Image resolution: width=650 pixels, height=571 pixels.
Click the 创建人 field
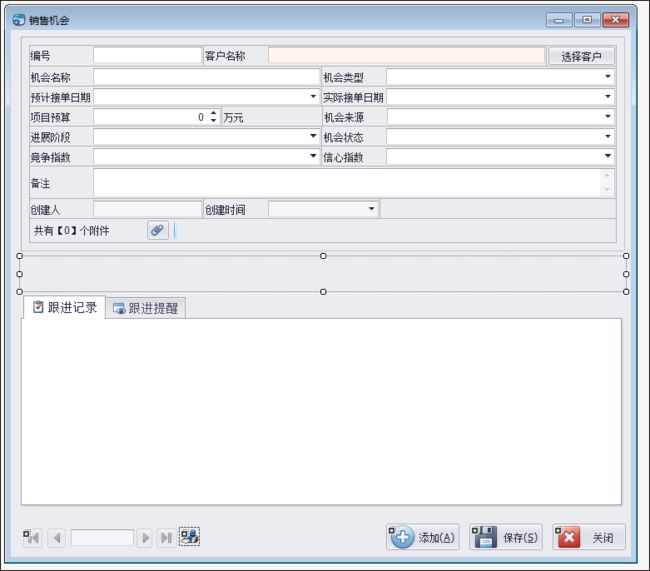(x=148, y=209)
